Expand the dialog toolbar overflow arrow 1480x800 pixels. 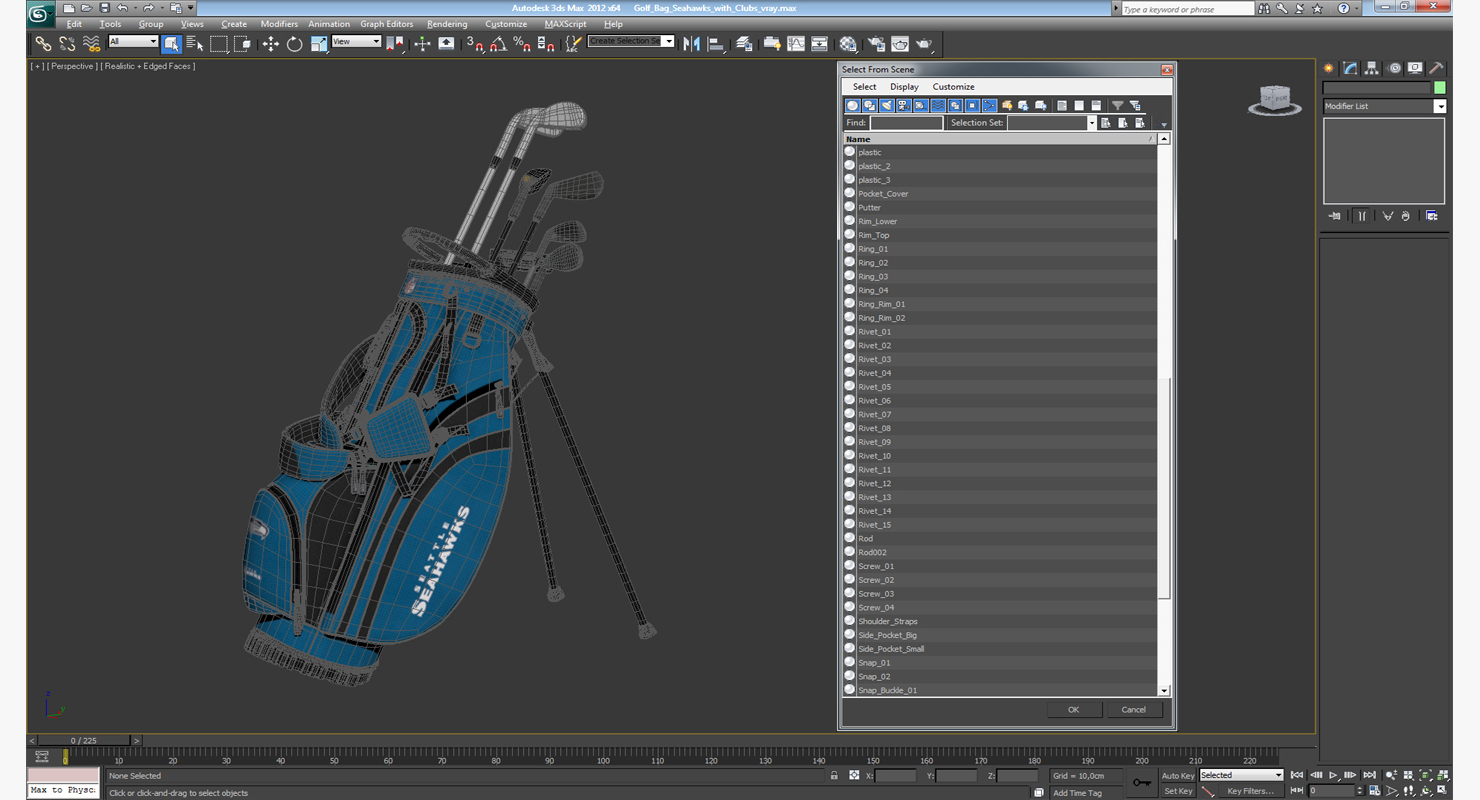click(x=1164, y=124)
